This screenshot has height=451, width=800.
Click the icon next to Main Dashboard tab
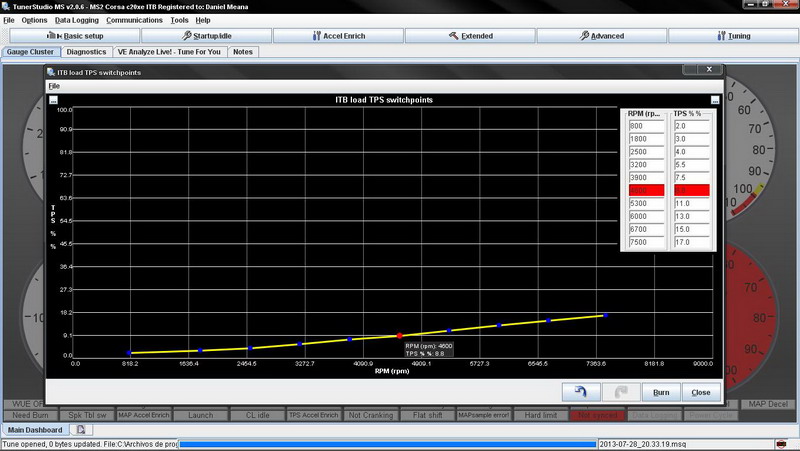tap(79, 429)
